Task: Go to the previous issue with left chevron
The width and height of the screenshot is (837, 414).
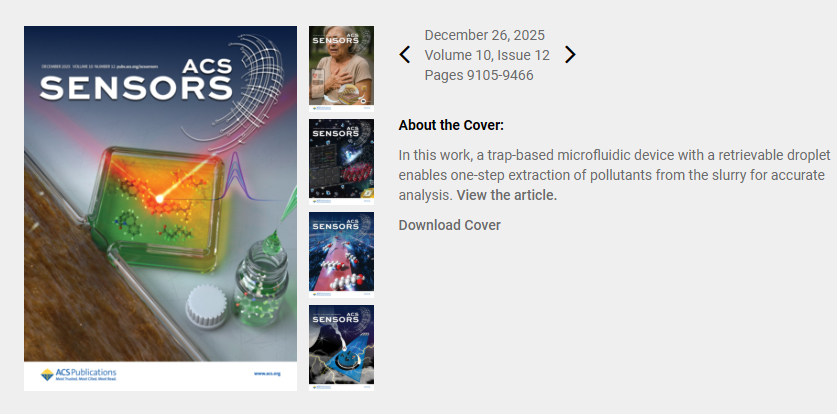Action: (x=405, y=54)
